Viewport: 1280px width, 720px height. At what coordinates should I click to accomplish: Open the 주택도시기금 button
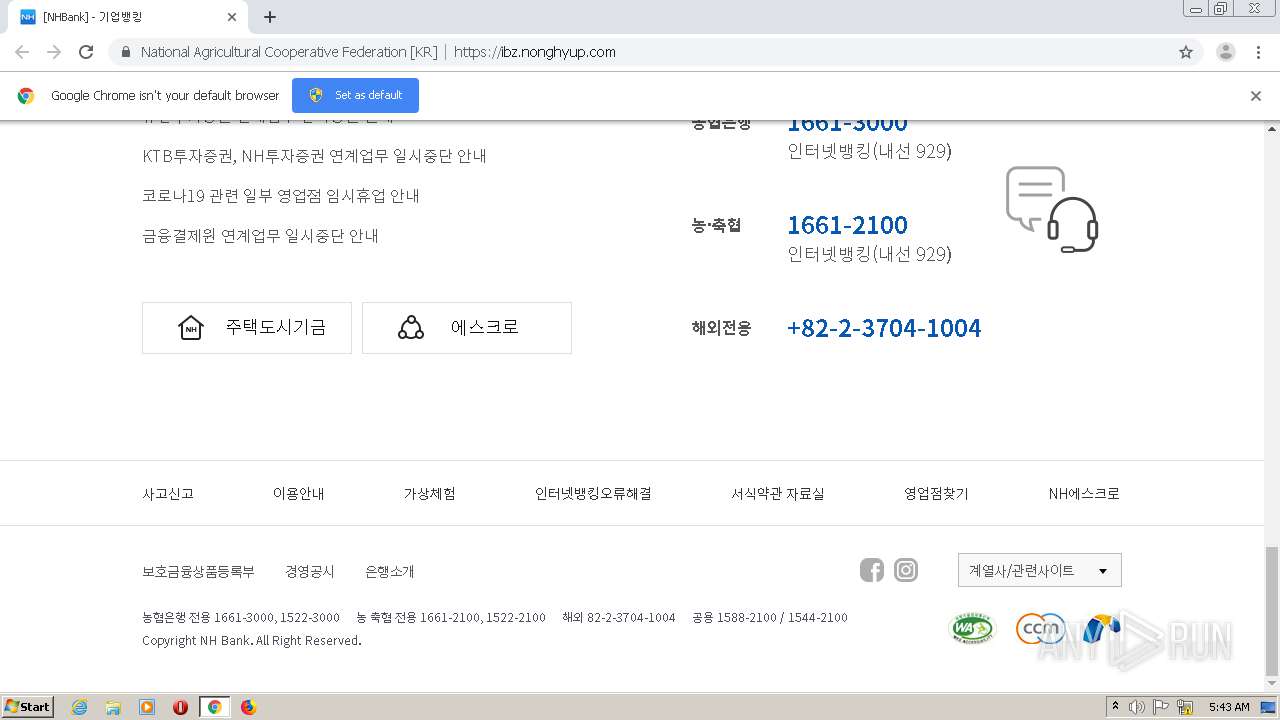[247, 328]
